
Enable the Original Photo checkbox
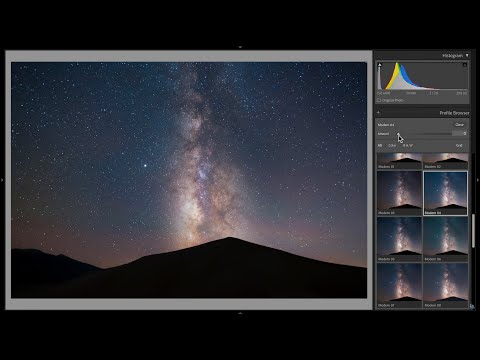pos(379,100)
